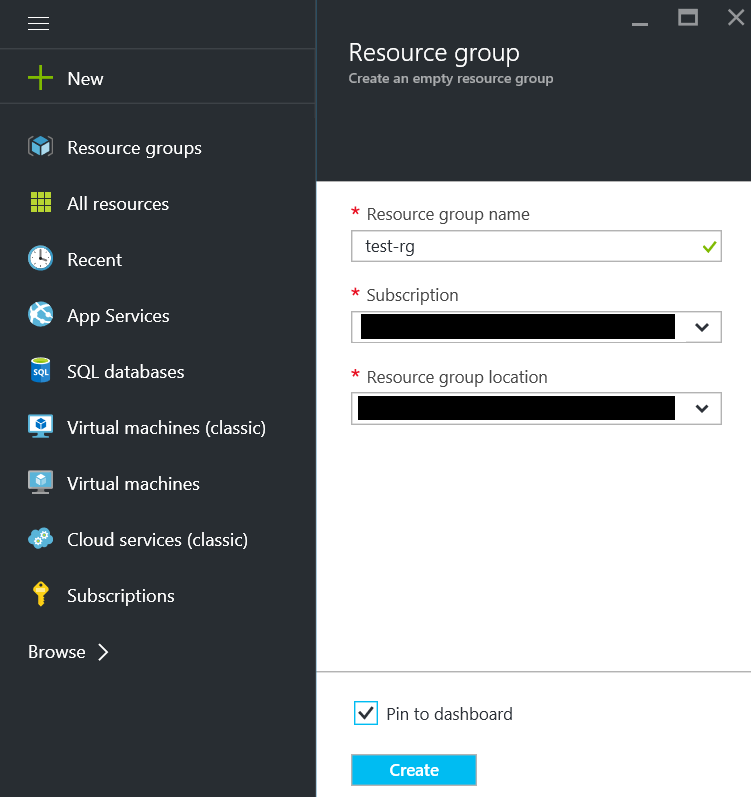Viewport: 751px width, 797px height.
Task: Click the Resource group blade title
Action: [434, 53]
